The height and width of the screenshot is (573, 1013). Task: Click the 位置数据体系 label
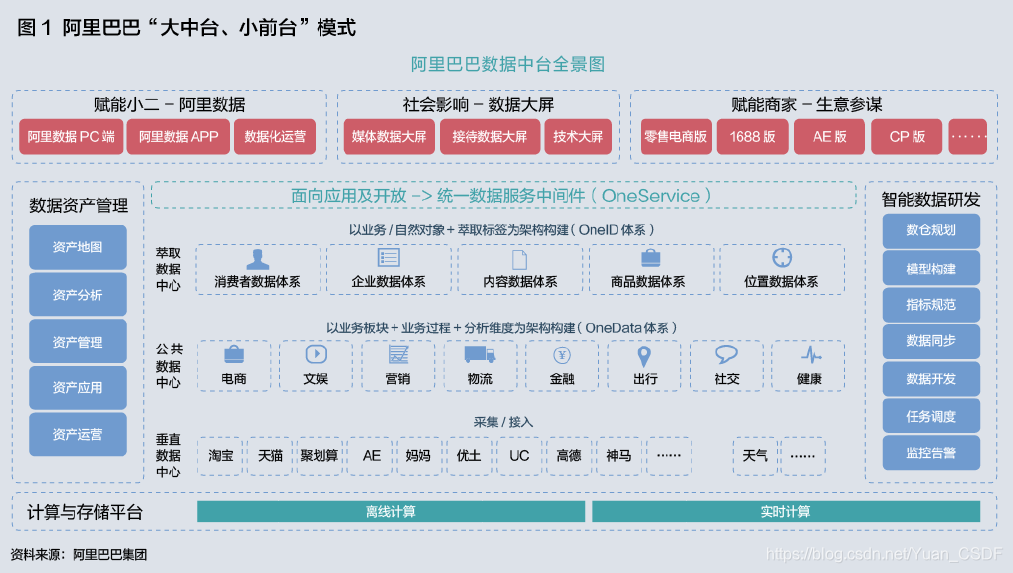[781, 282]
